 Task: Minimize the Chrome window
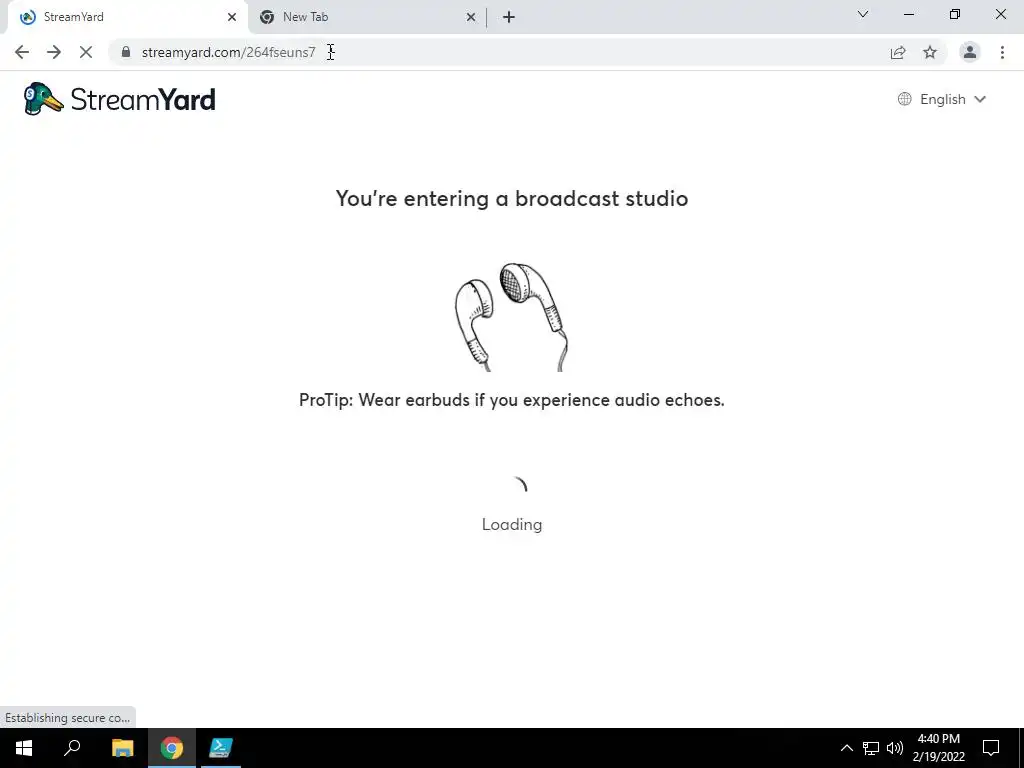909,14
